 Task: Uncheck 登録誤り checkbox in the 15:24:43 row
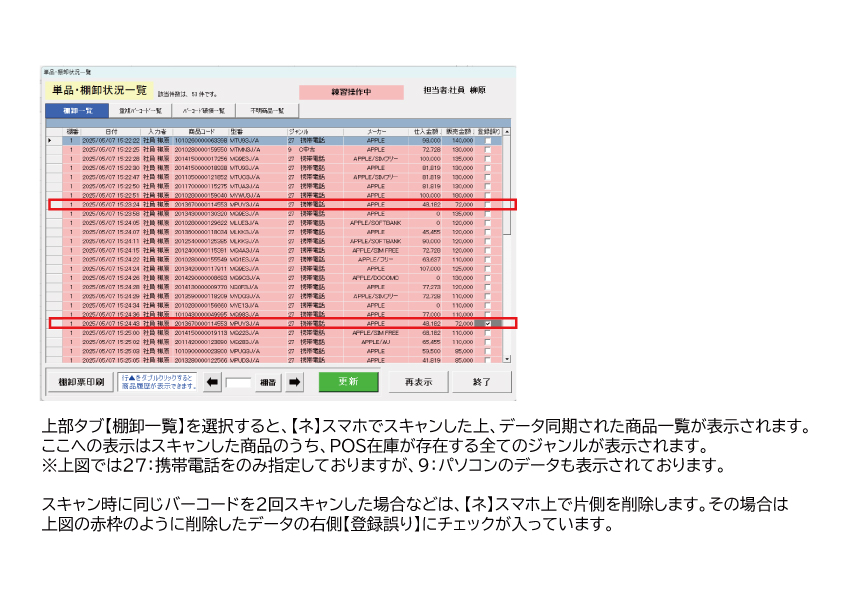[488, 324]
